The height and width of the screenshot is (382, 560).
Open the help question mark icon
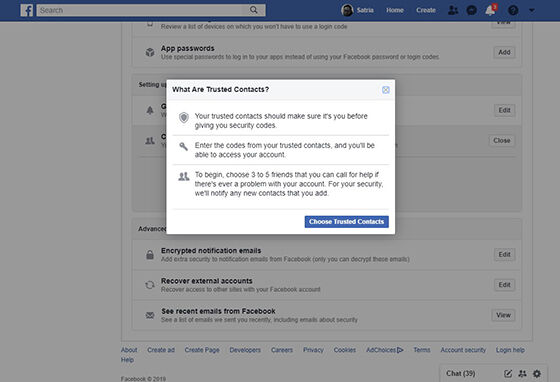tap(513, 10)
